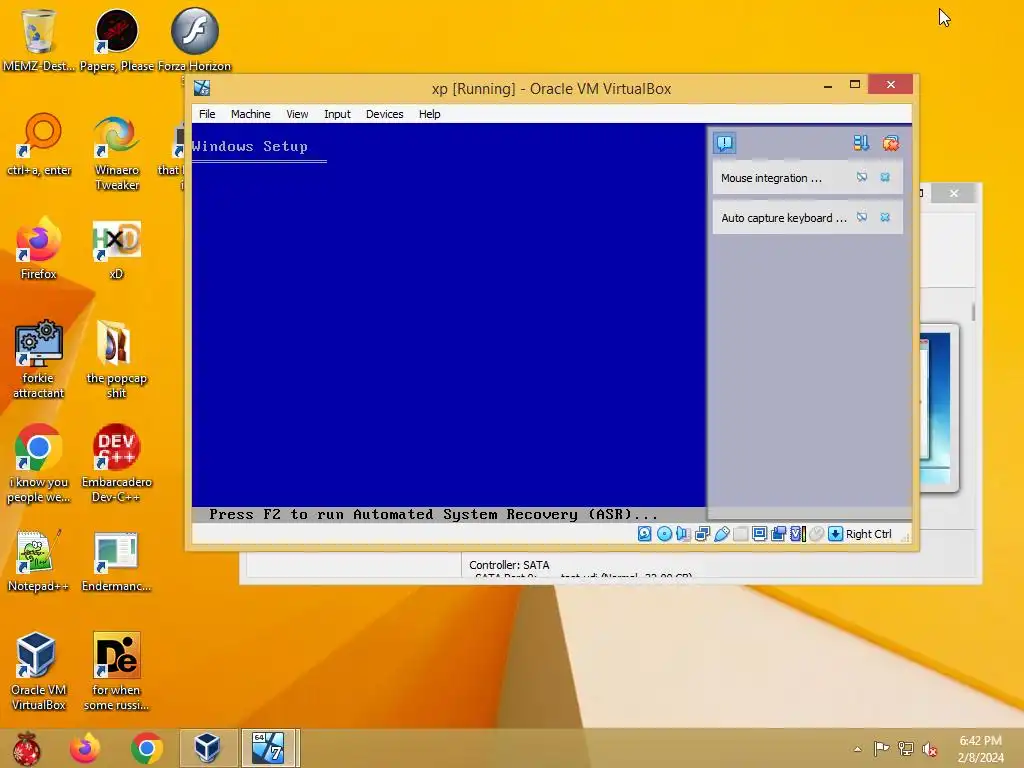The height and width of the screenshot is (768, 1024).
Task: Click the delete all notifications icon
Action: [891, 143]
